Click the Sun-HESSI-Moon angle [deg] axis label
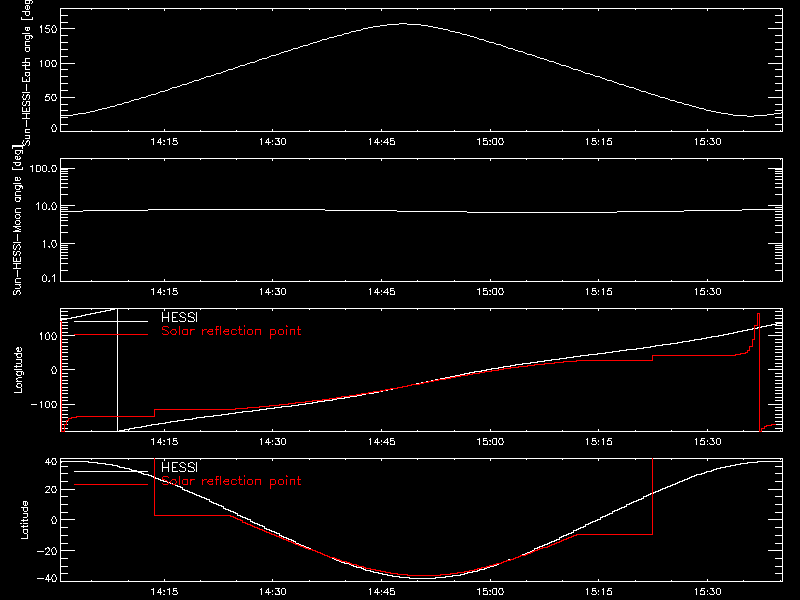 pos(17,220)
